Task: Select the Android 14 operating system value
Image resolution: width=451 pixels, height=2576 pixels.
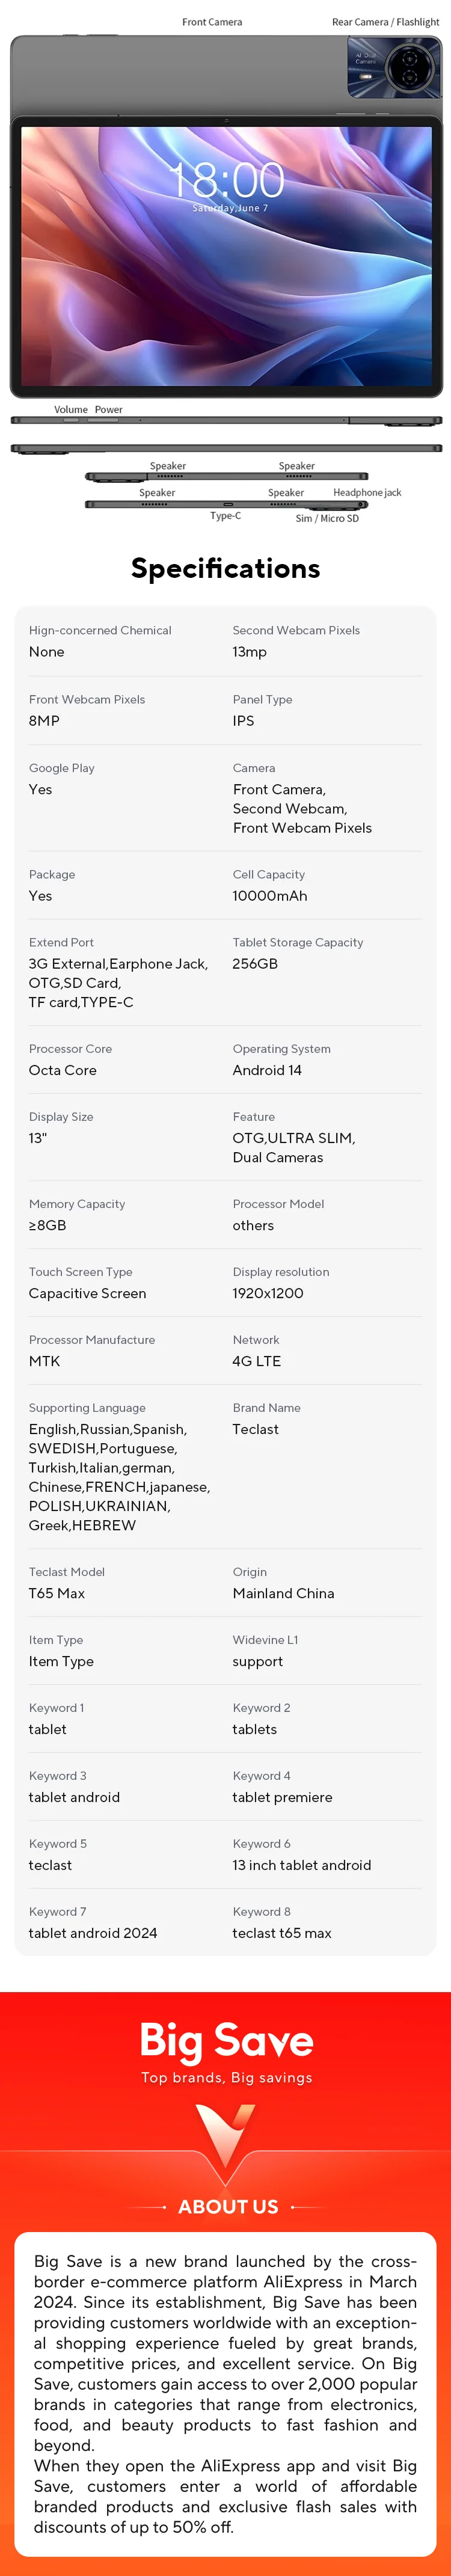Action: pyautogui.click(x=267, y=1070)
